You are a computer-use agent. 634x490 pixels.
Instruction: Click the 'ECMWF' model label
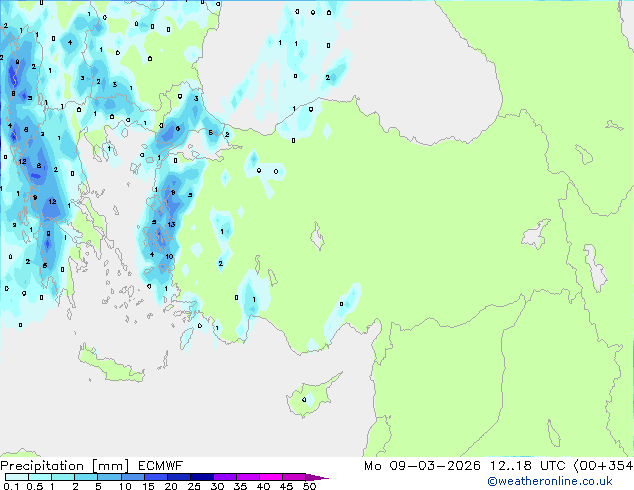pyautogui.click(x=161, y=466)
